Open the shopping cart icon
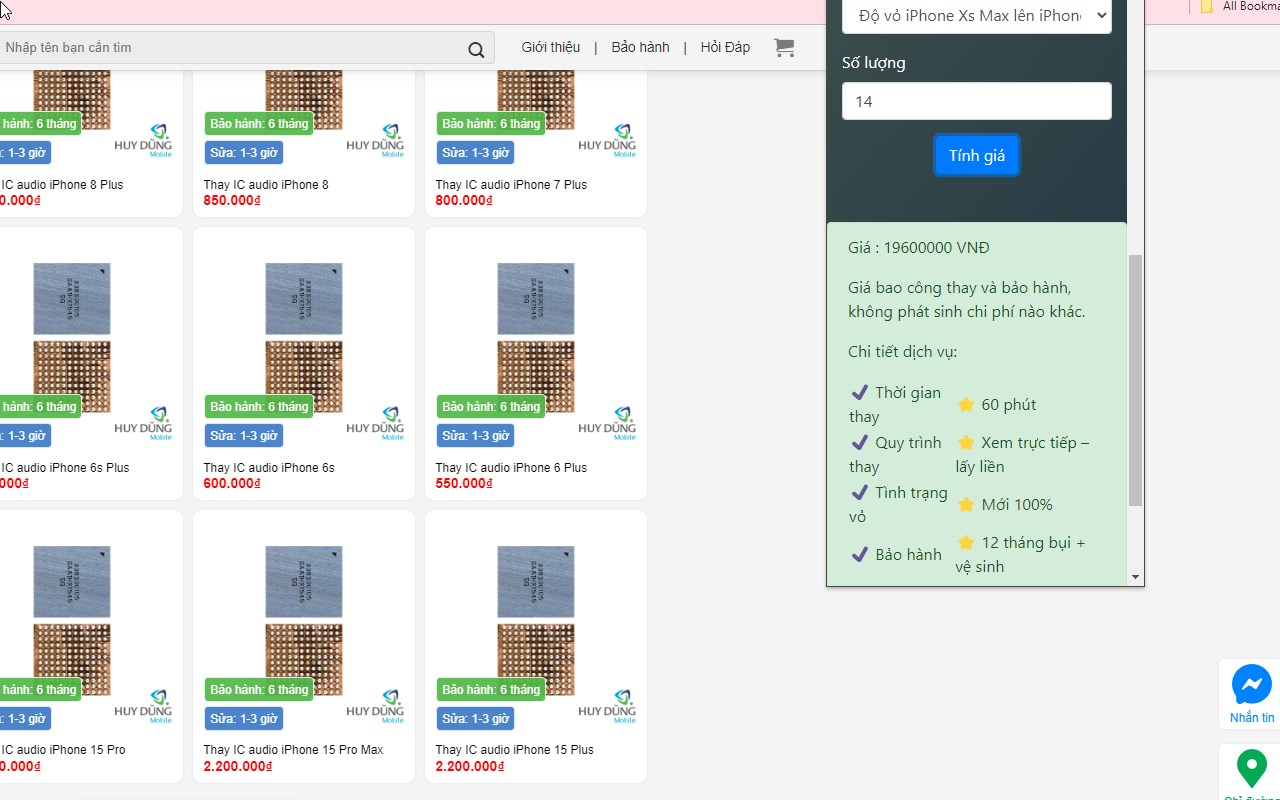 click(x=784, y=47)
